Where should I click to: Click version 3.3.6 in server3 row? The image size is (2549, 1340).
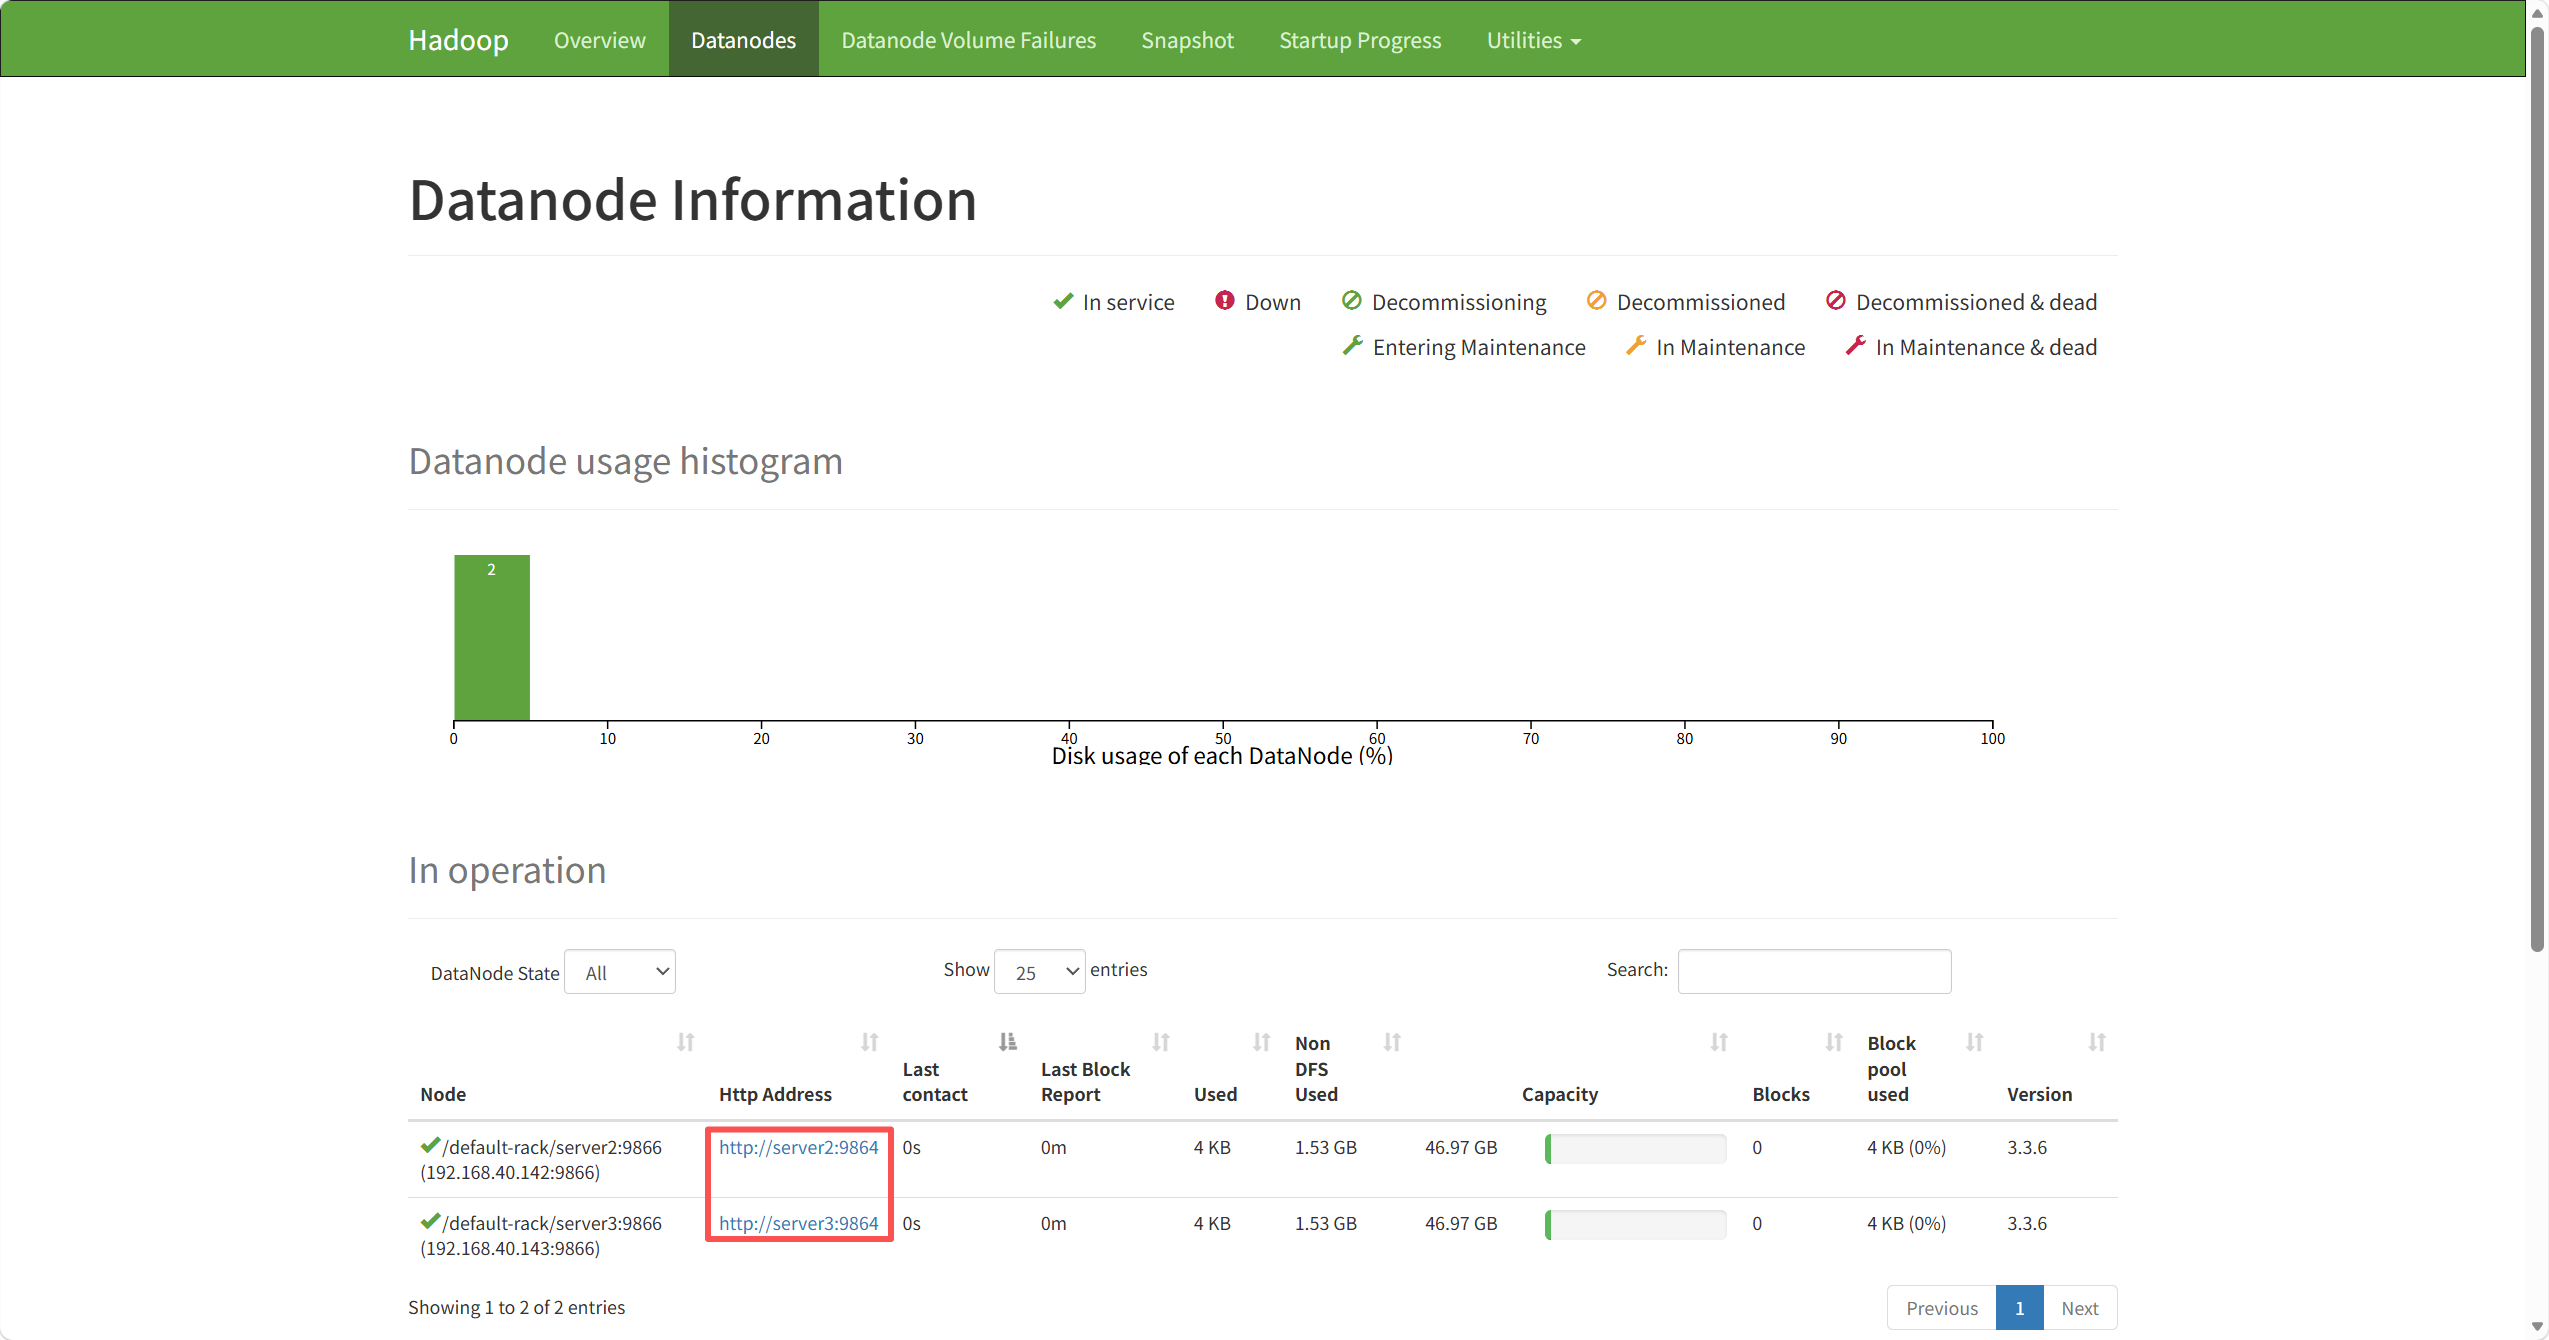point(2027,1223)
